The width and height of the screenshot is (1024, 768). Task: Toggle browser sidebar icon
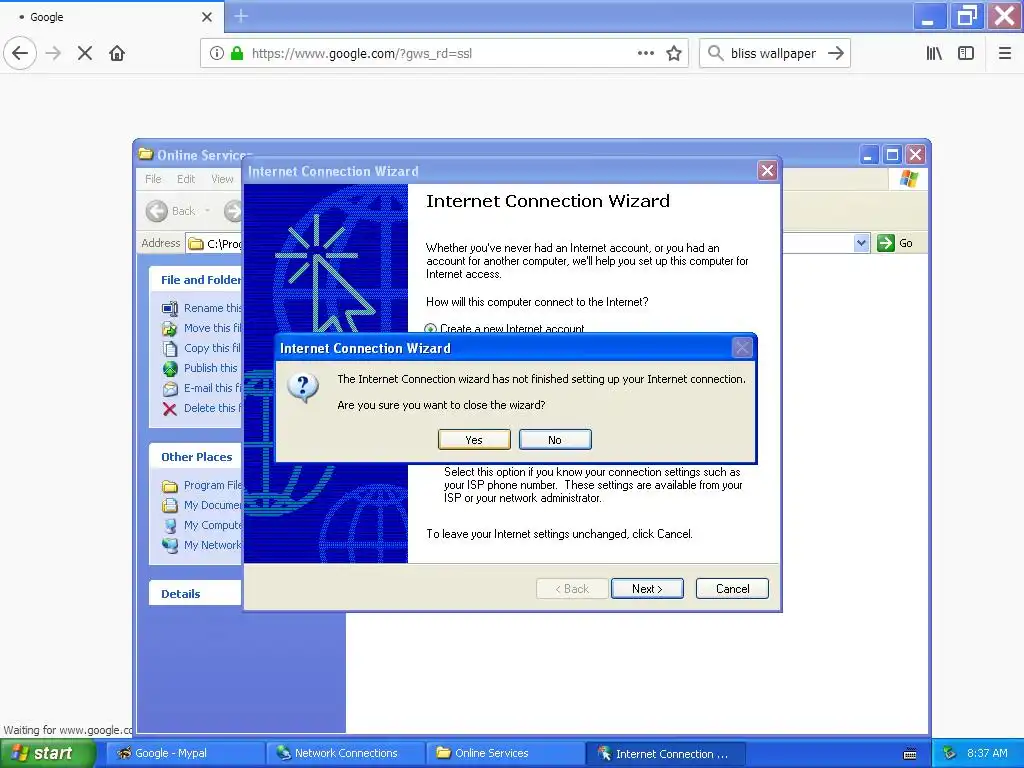[966, 53]
